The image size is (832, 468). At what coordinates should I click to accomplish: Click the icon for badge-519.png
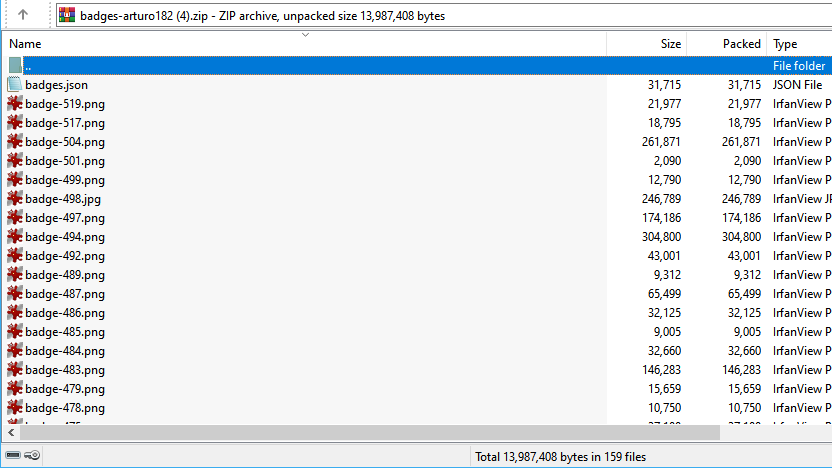point(15,103)
